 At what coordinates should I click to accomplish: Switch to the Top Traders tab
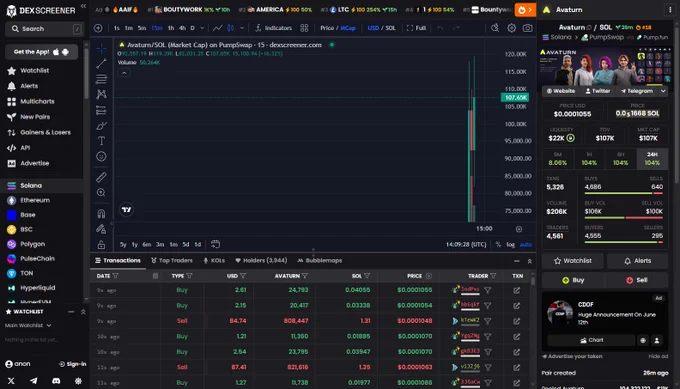point(172,261)
